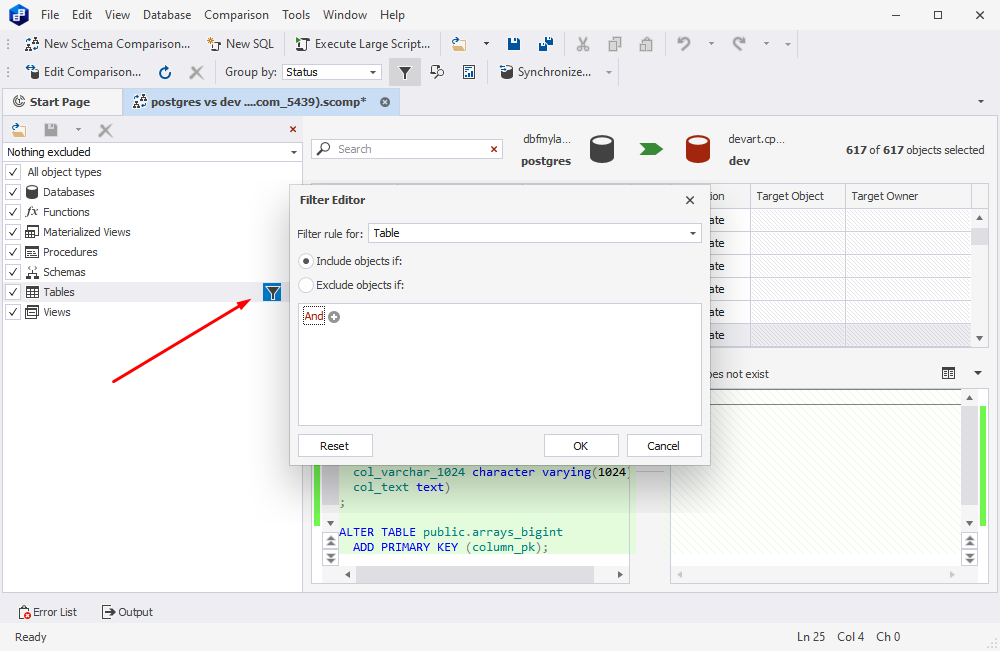The image size is (1000, 651).
Task: Open the Comparison menu
Action: click(x=237, y=15)
